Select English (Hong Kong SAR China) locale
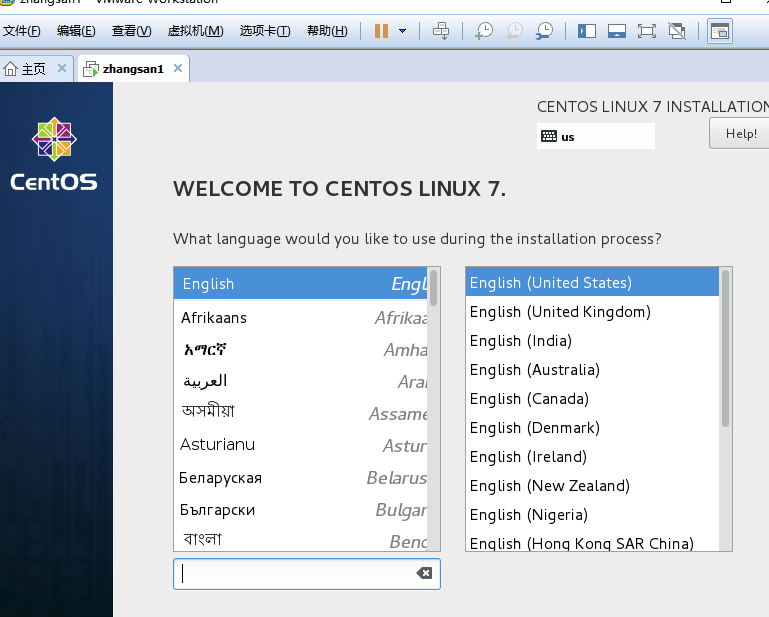This screenshot has width=769, height=617. click(x=592, y=541)
